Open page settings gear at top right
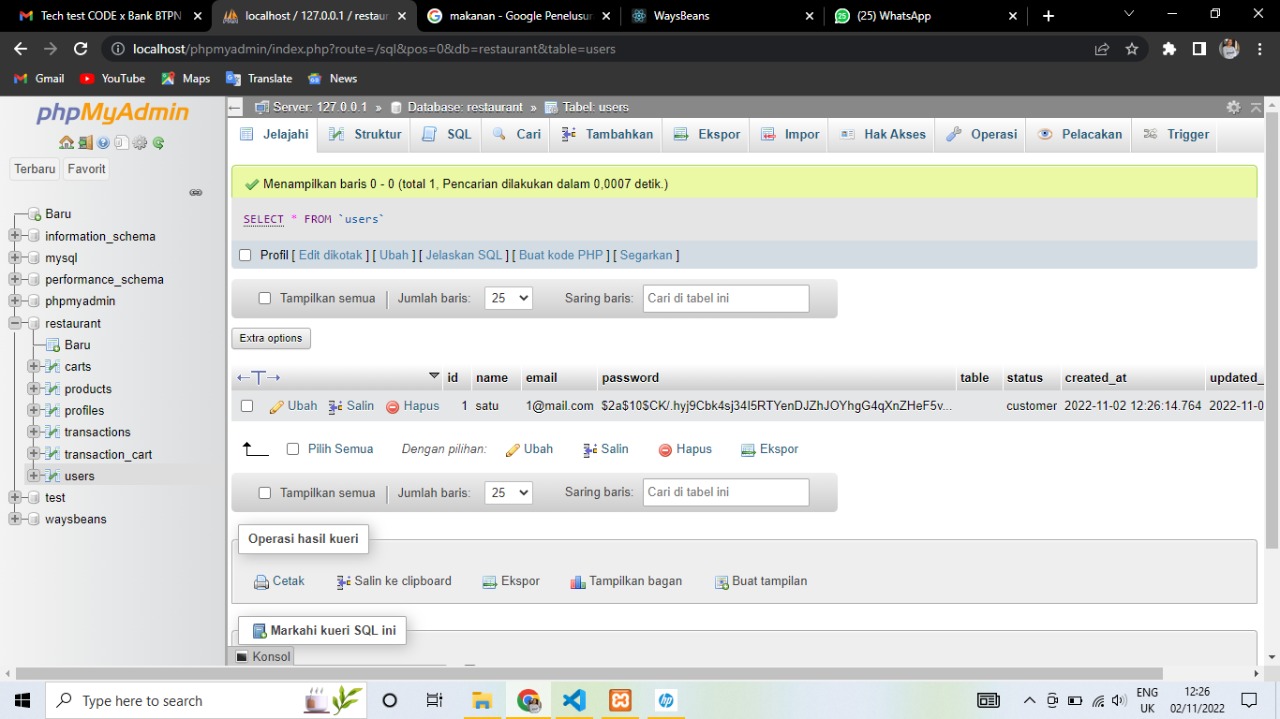This screenshot has width=1280, height=719. click(x=1233, y=107)
